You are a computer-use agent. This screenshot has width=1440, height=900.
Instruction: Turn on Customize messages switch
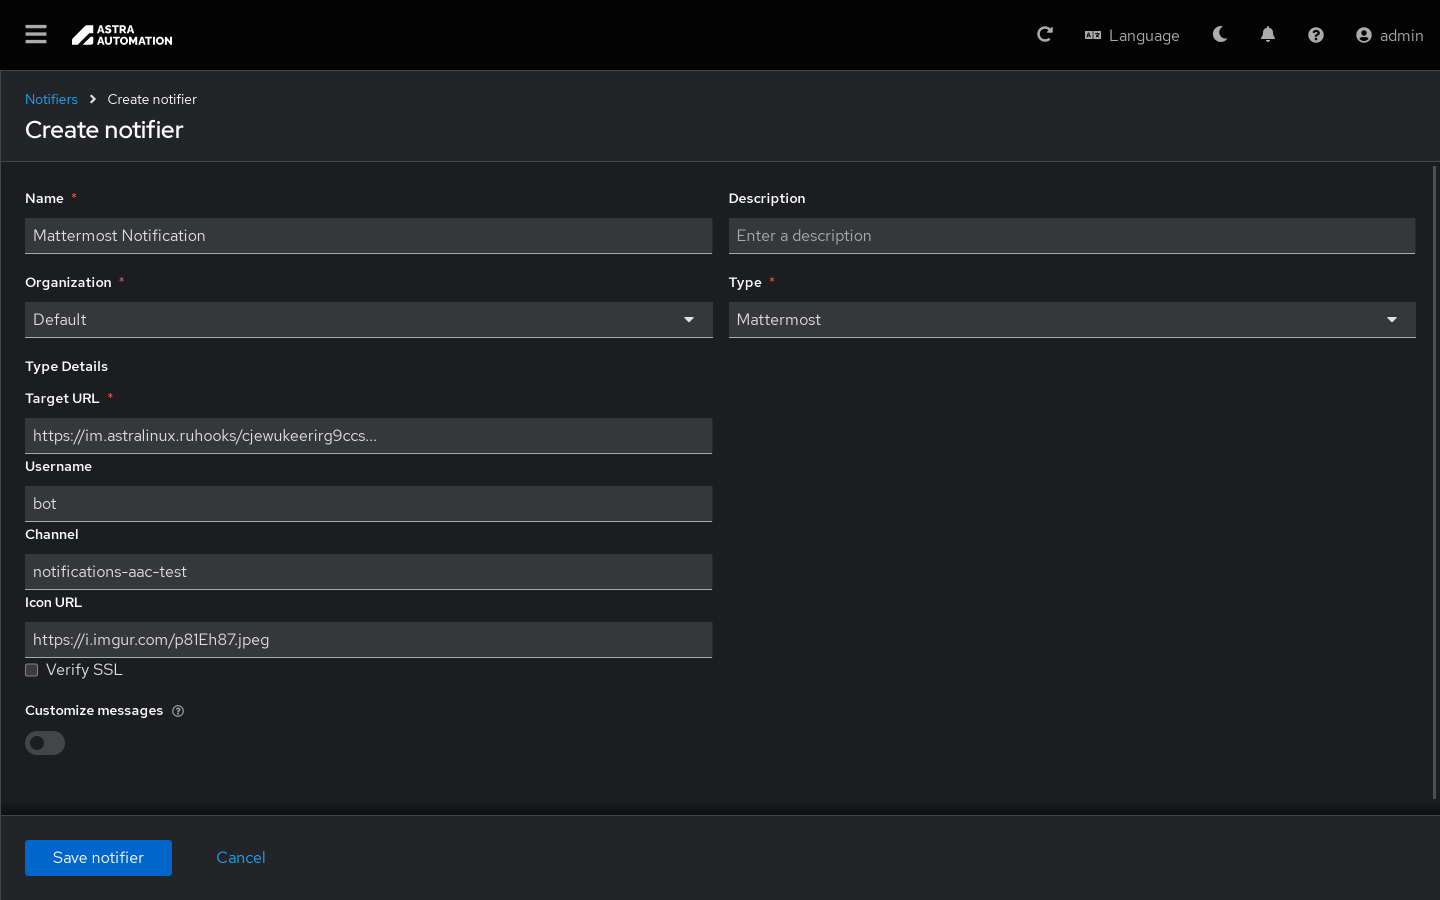point(45,743)
